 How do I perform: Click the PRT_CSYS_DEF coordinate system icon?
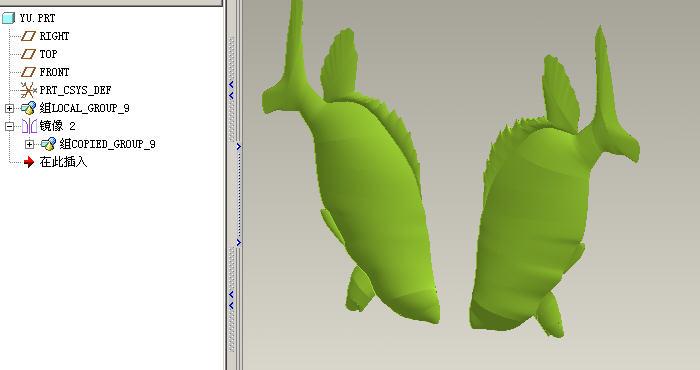[x=29, y=90]
